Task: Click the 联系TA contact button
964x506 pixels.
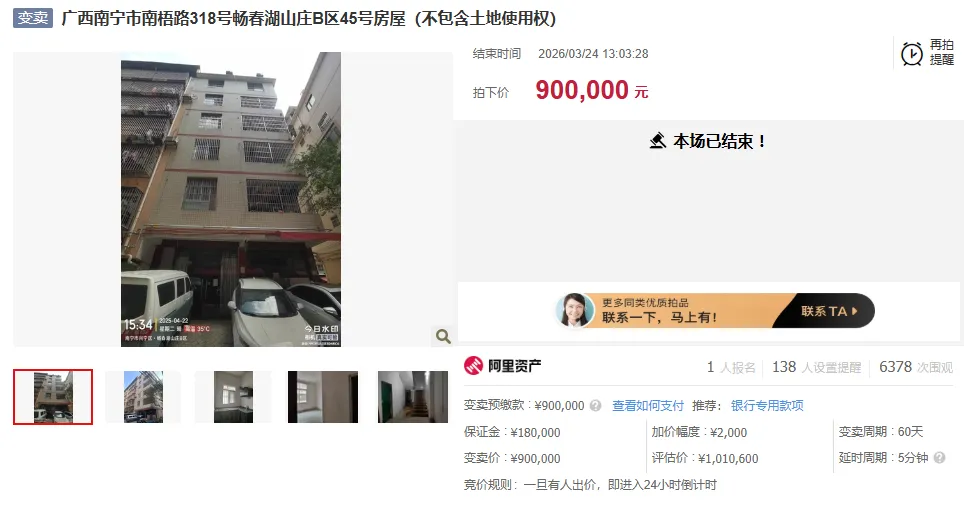Action: tap(824, 311)
